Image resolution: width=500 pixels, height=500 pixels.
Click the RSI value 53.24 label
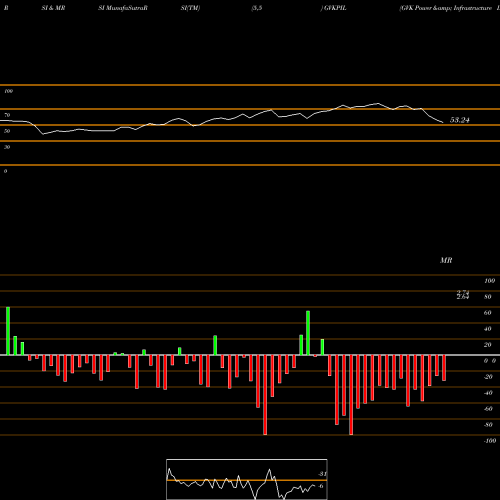(x=460, y=120)
